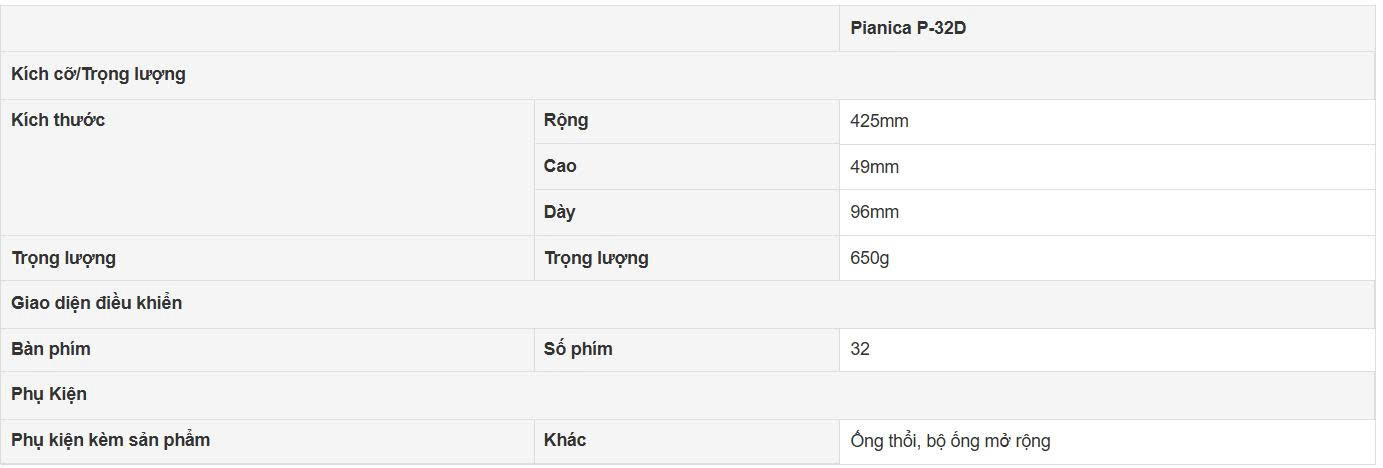The image size is (1383, 468).
Task: Select the Rộng dimension label
Action: (566, 120)
